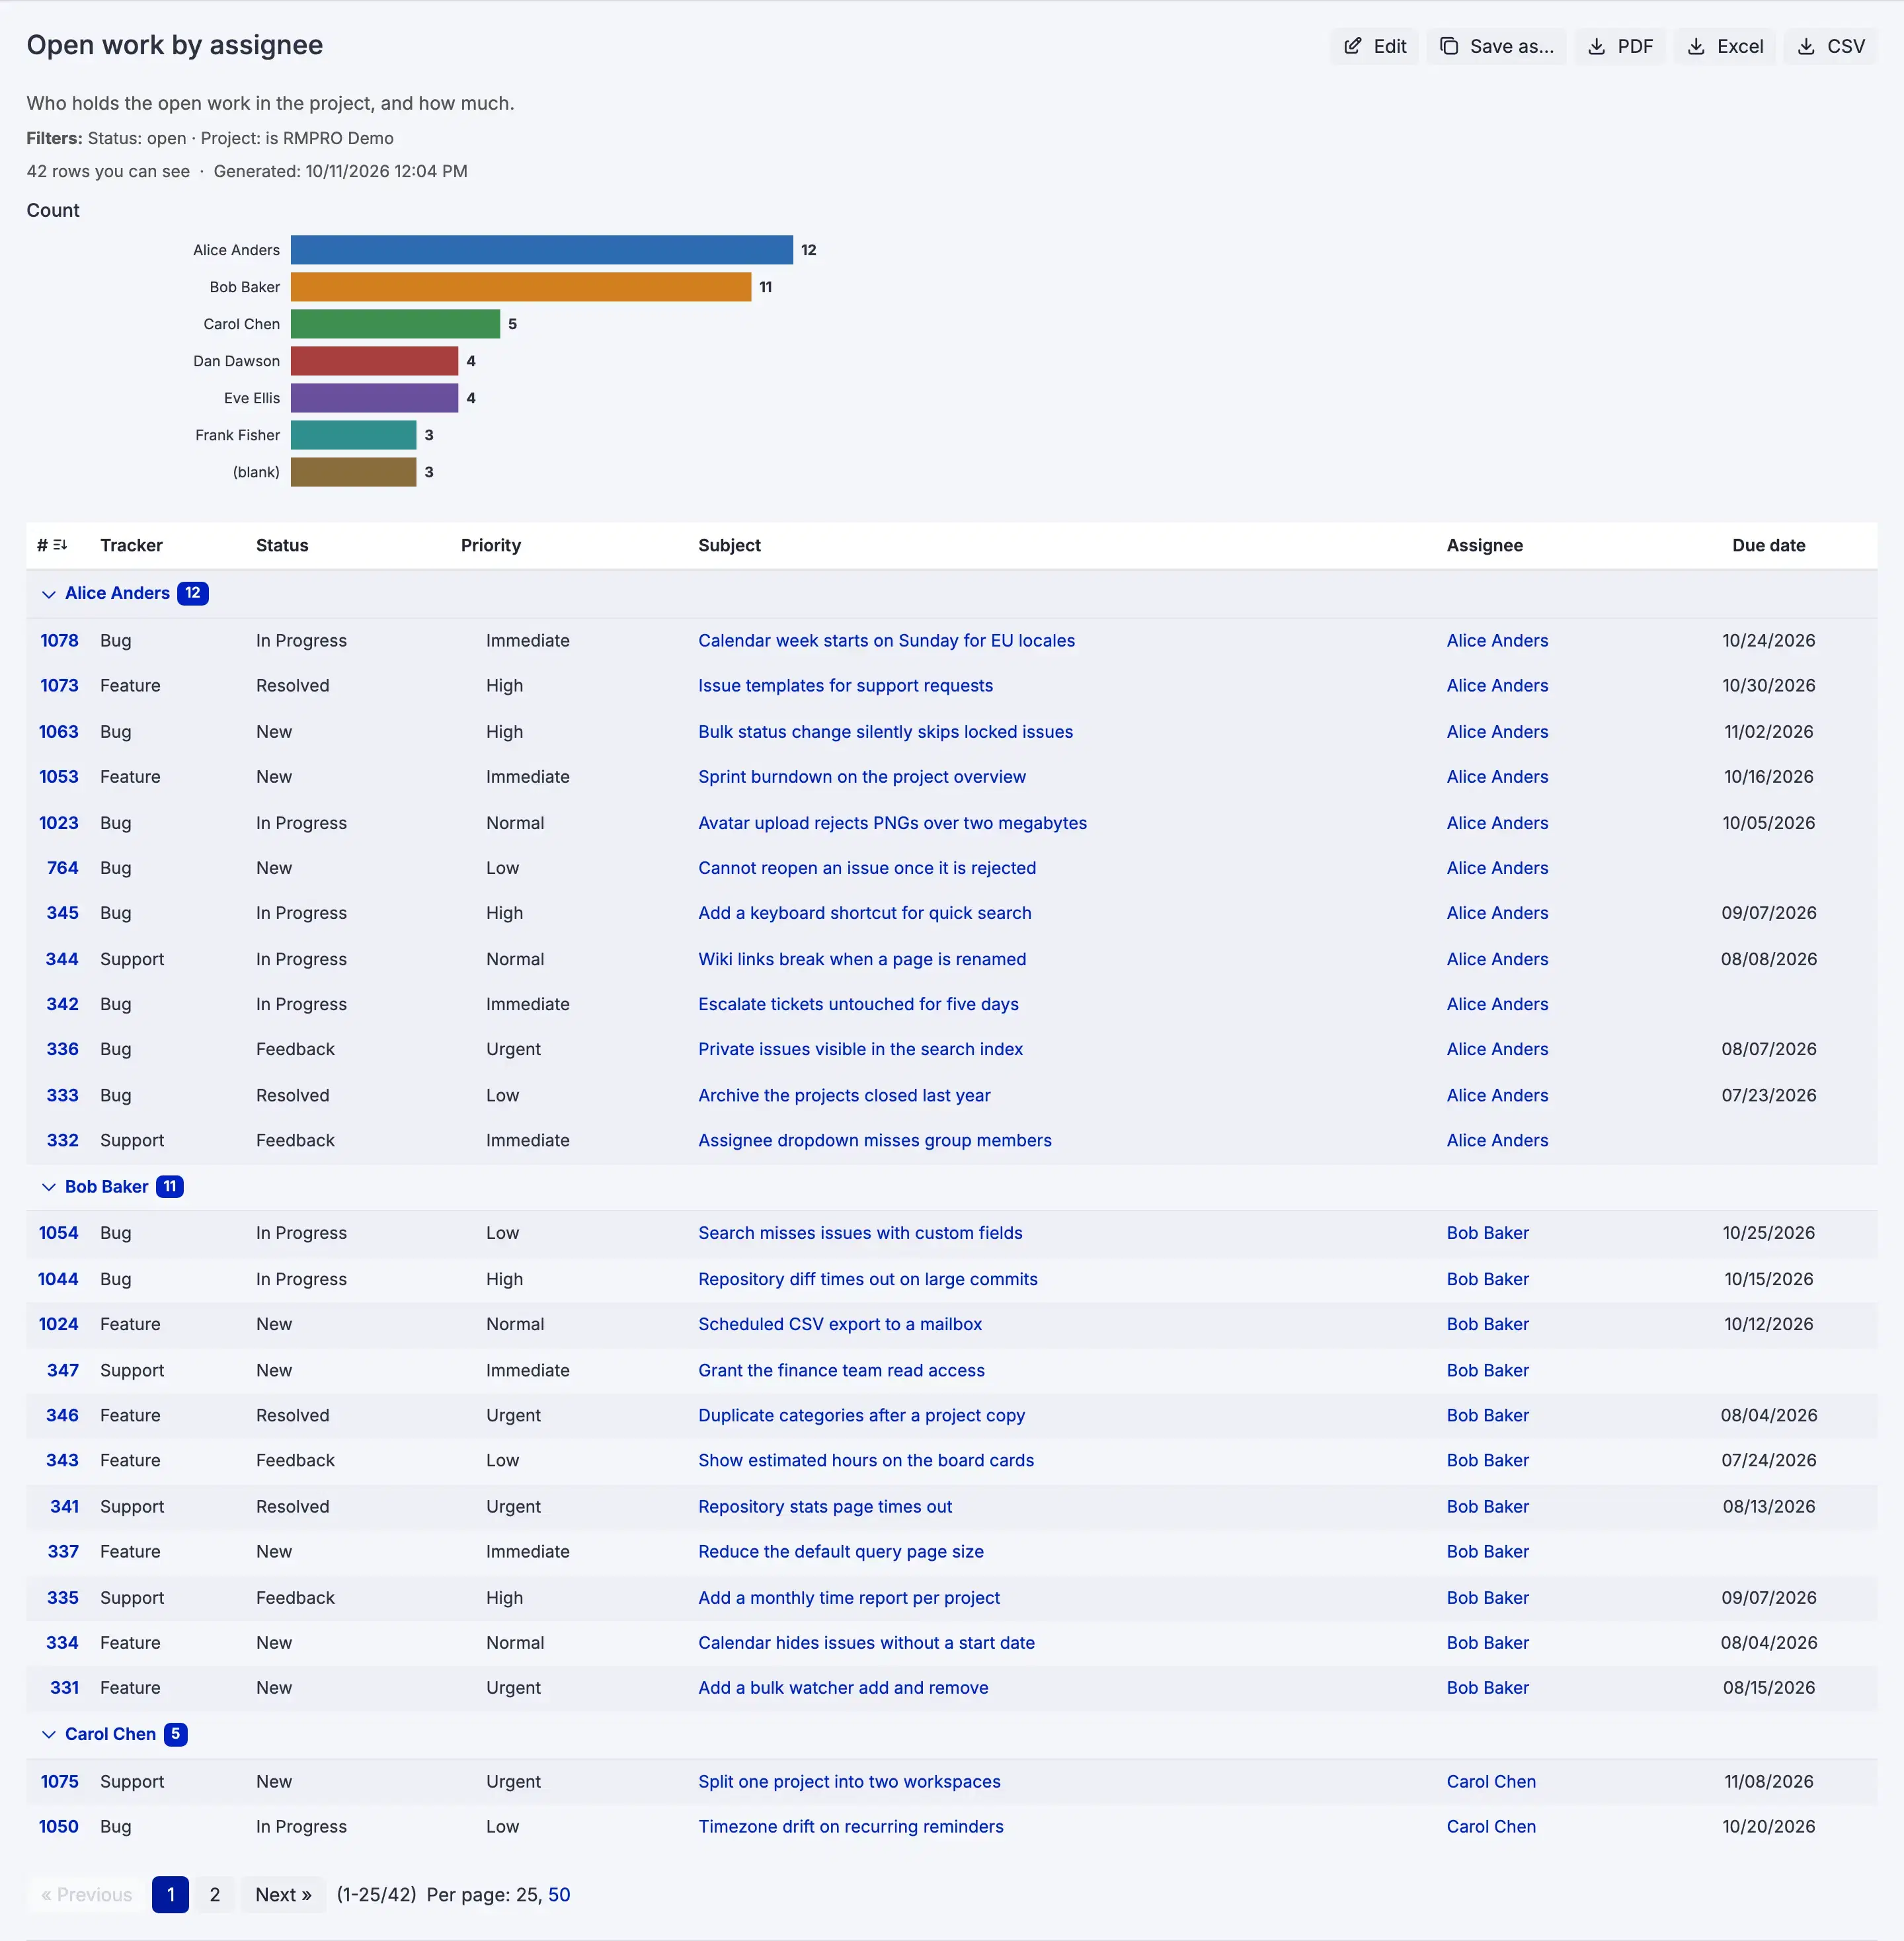Image resolution: width=1904 pixels, height=1941 pixels.
Task: Click the Assignee column header
Action: tap(1484, 545)
